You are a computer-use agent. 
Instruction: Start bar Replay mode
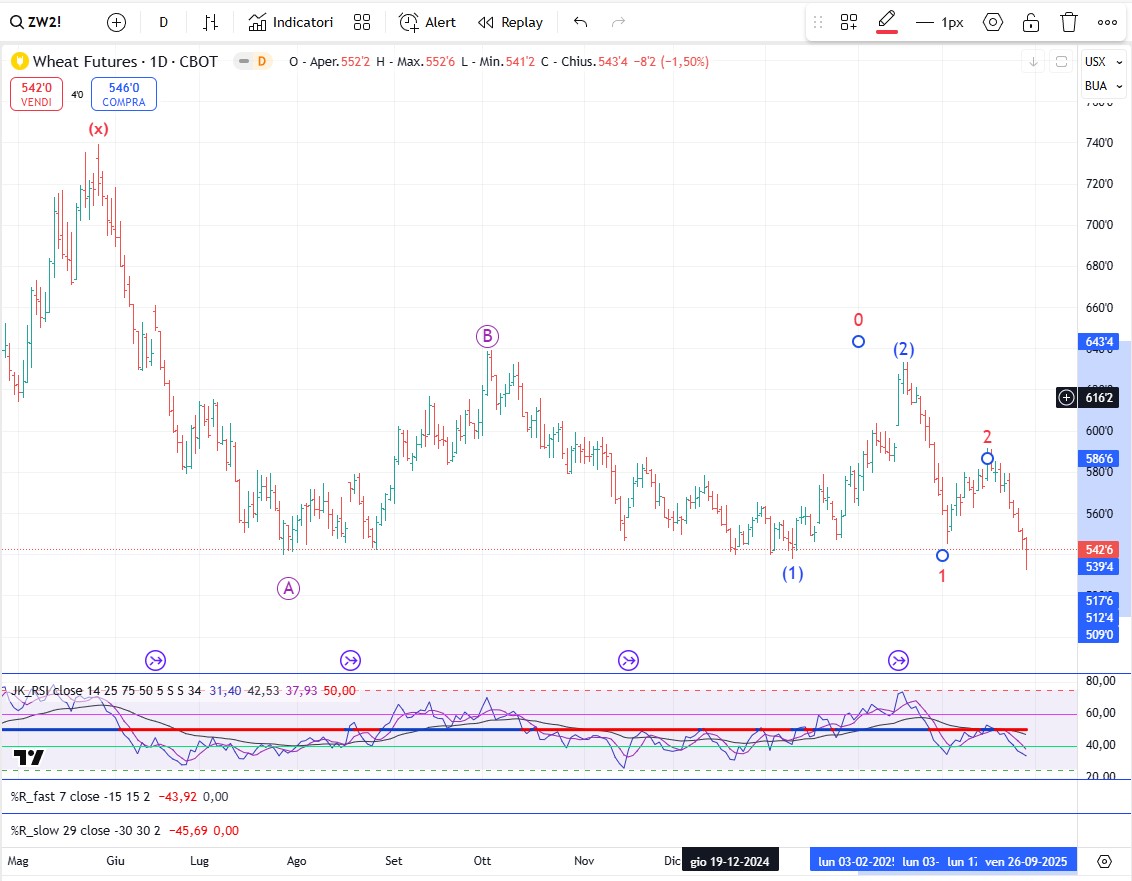[510, 22]
